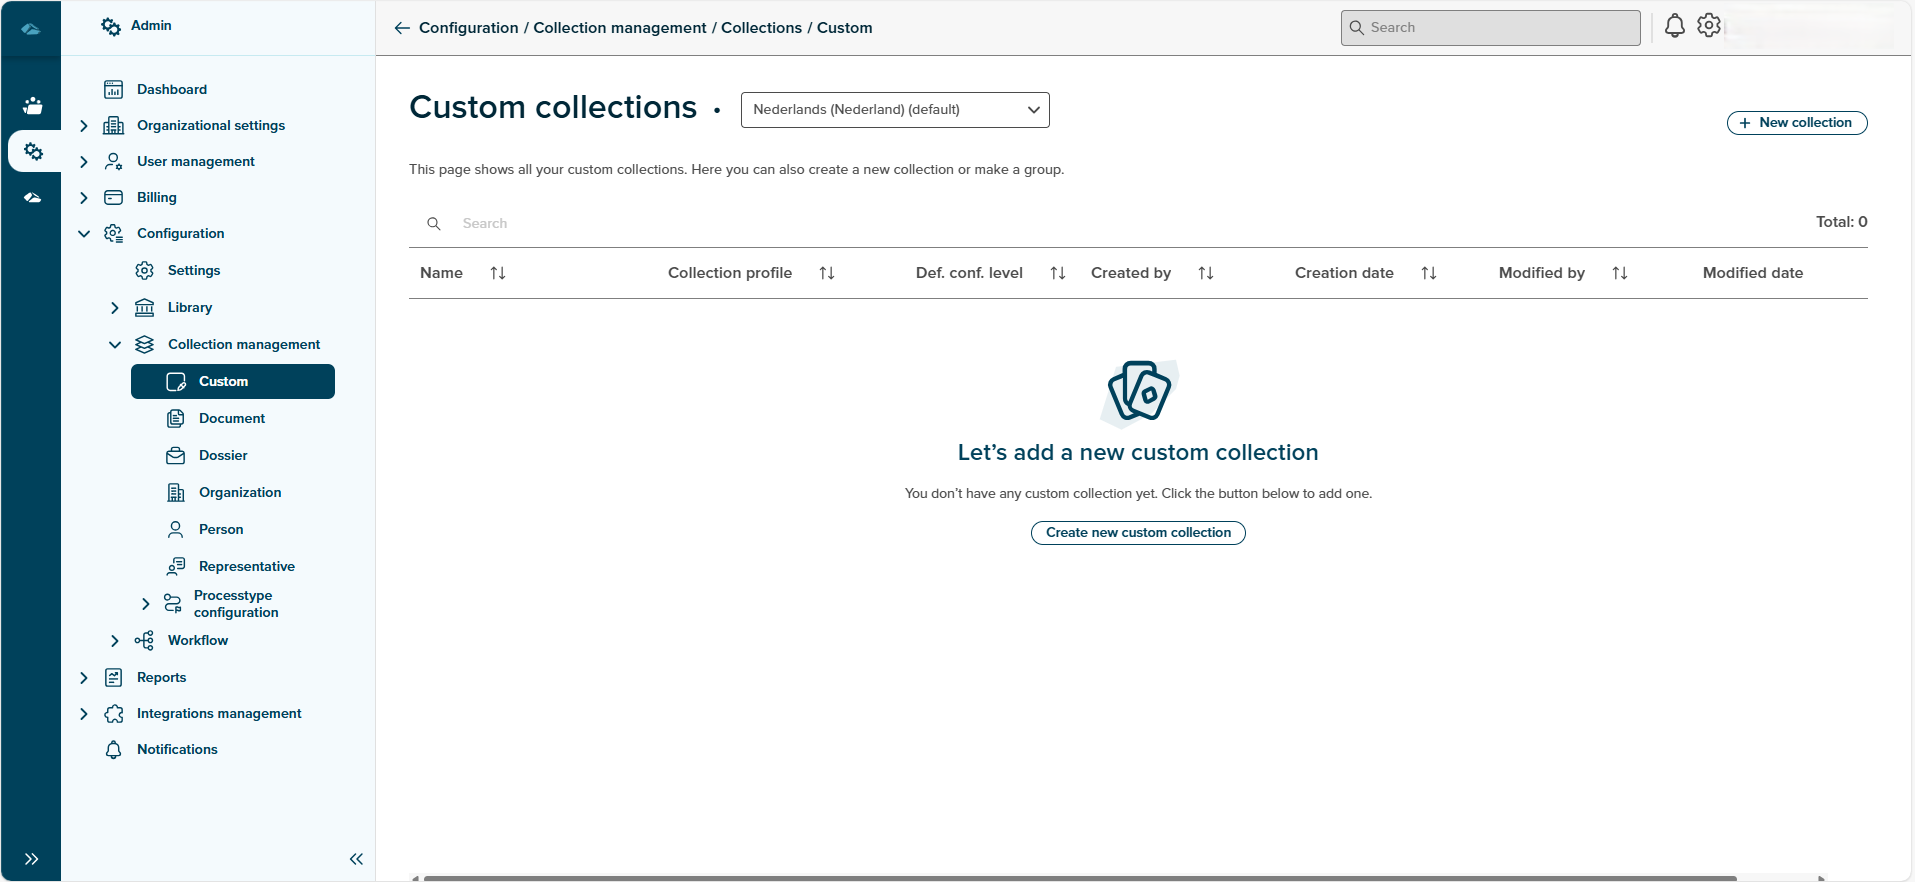
Task: Go to Dashboard in sidebar
Action: click(172, 90)
